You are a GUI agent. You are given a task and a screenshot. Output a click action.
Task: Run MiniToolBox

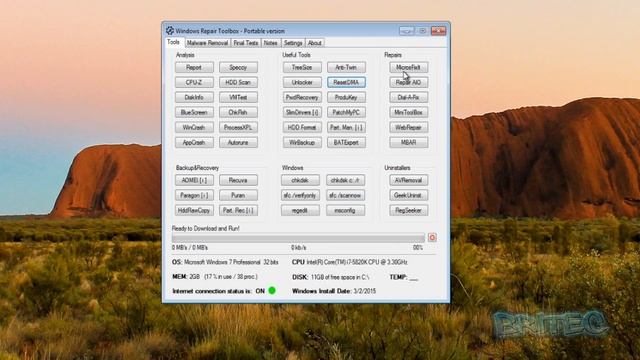(409, 112)
